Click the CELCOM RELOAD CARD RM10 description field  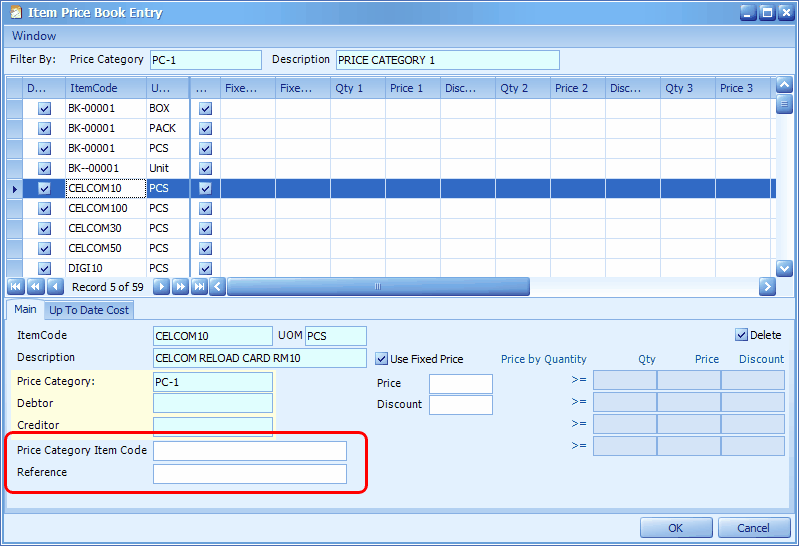tap(260, 358)
